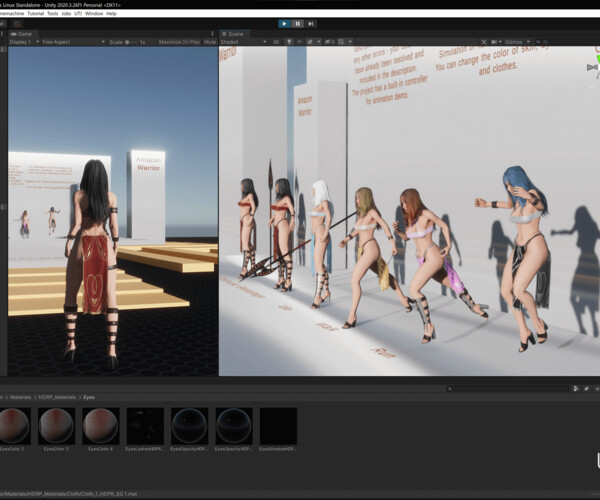The height and width of the screenshot is (500, 600).
Task: Switch to the Scene tab
Action: click(234, 34)
